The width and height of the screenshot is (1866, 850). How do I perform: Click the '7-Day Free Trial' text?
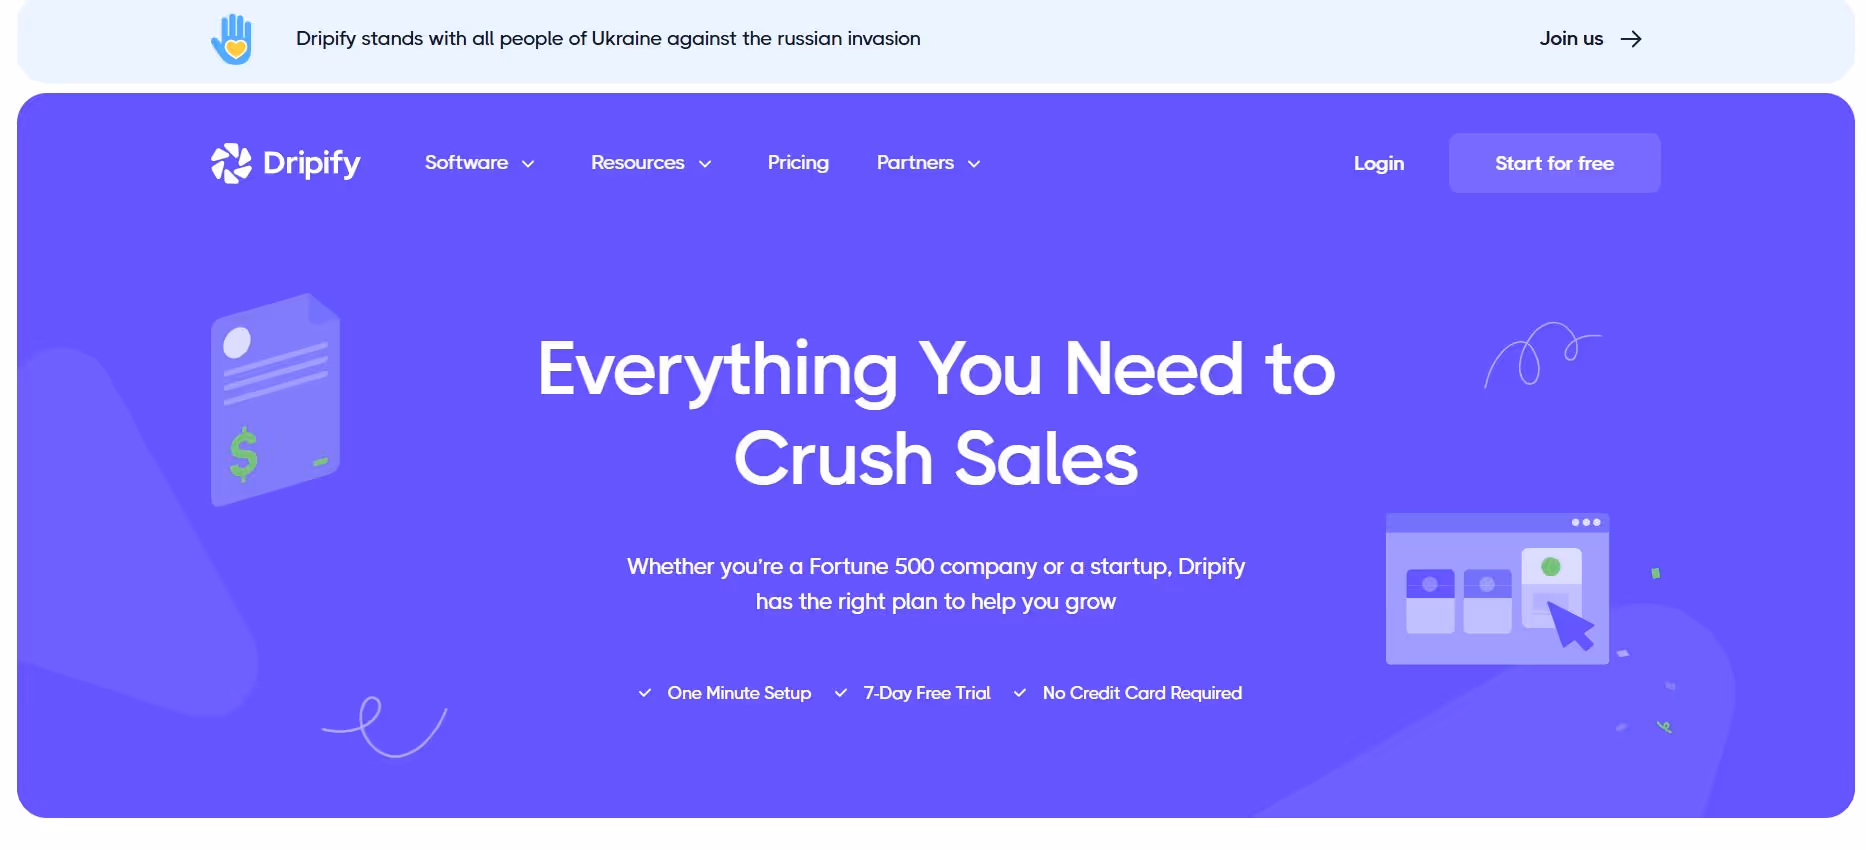click(x=926, y=693)
